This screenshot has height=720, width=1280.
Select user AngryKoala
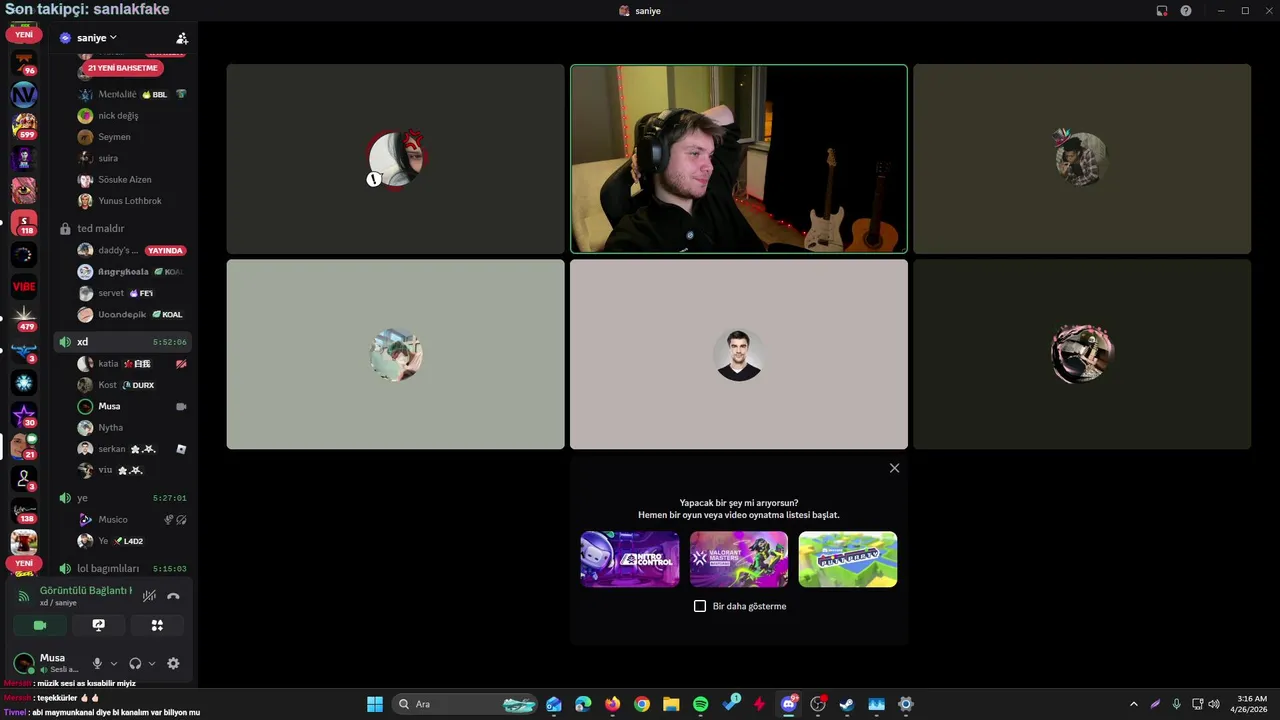pos(132,272)
